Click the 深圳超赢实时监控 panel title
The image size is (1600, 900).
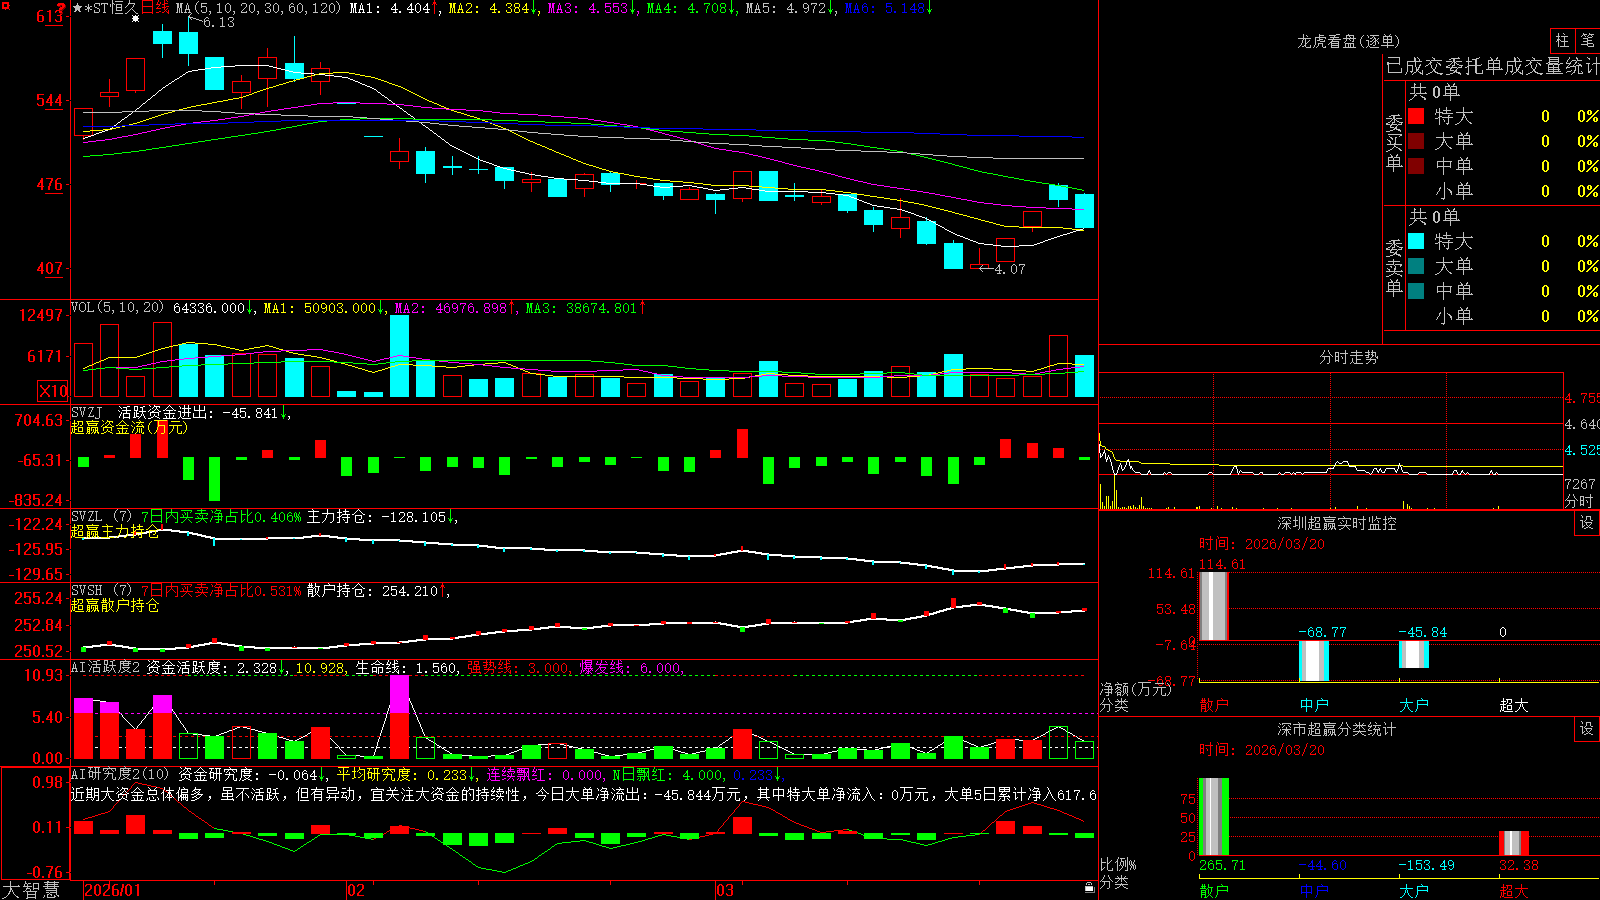tap(1337, 523)
